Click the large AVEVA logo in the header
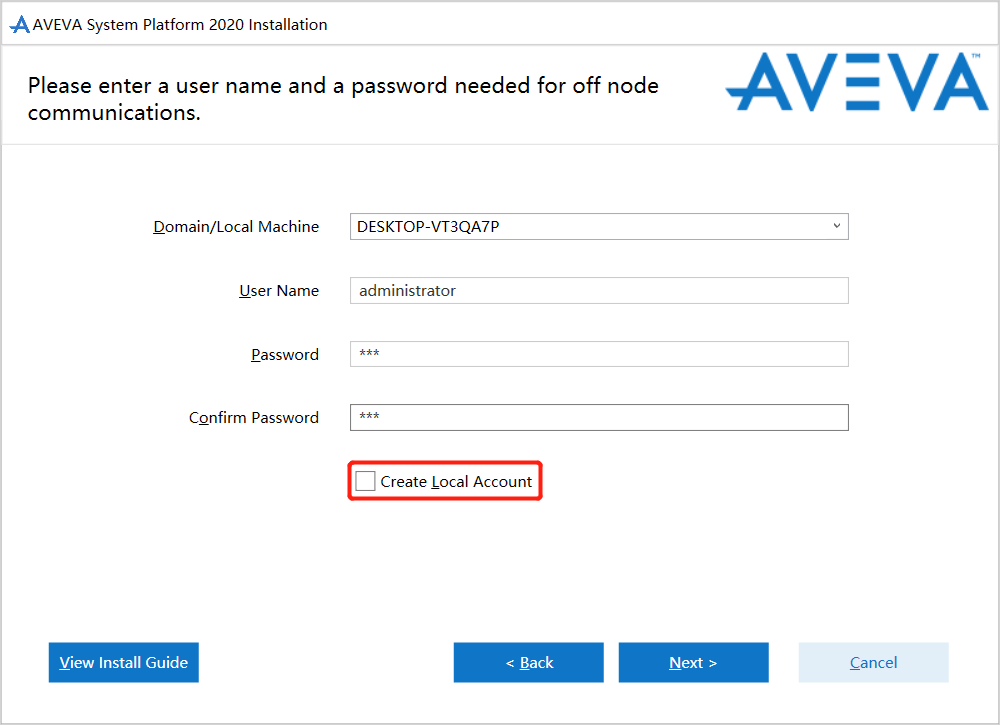Viewport: 1000px width, 725px height. (856, 82)
